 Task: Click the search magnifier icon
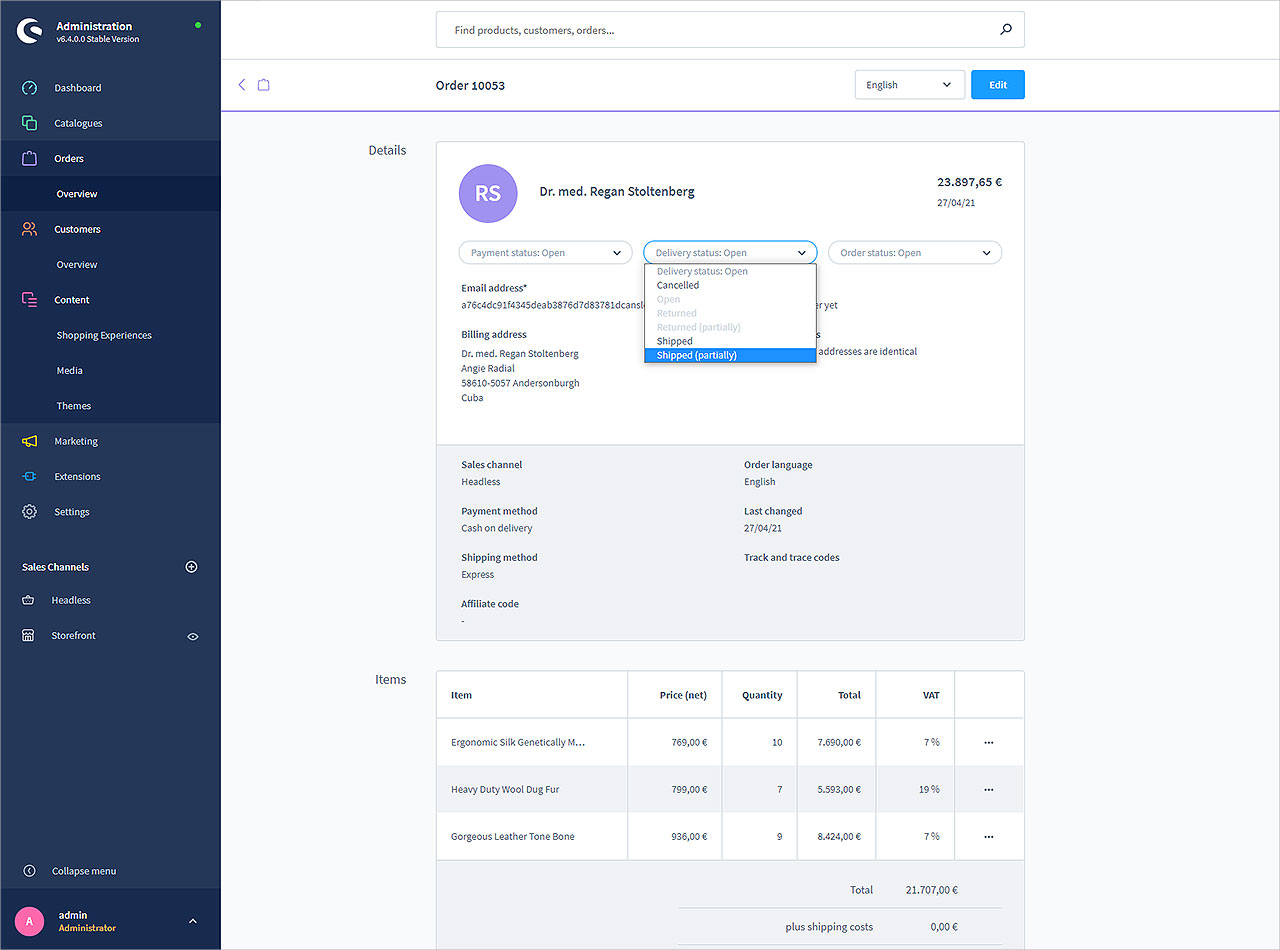1006,30
